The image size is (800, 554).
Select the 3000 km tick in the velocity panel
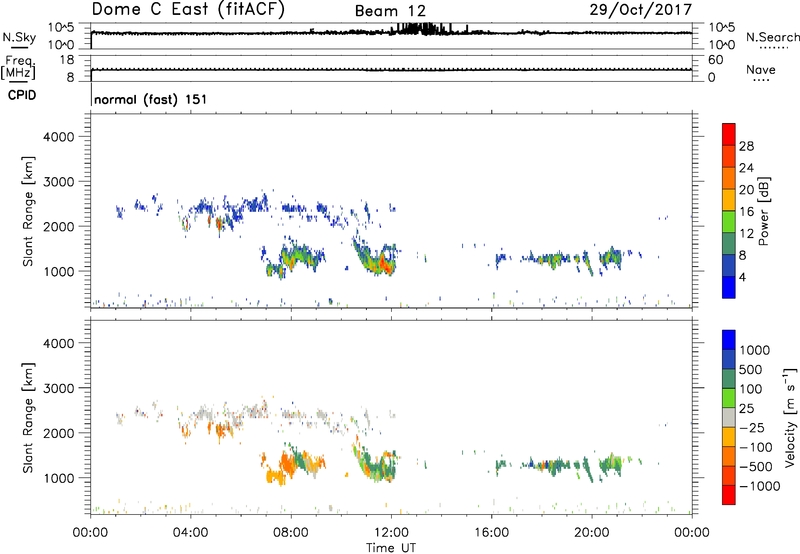point(58,388)
